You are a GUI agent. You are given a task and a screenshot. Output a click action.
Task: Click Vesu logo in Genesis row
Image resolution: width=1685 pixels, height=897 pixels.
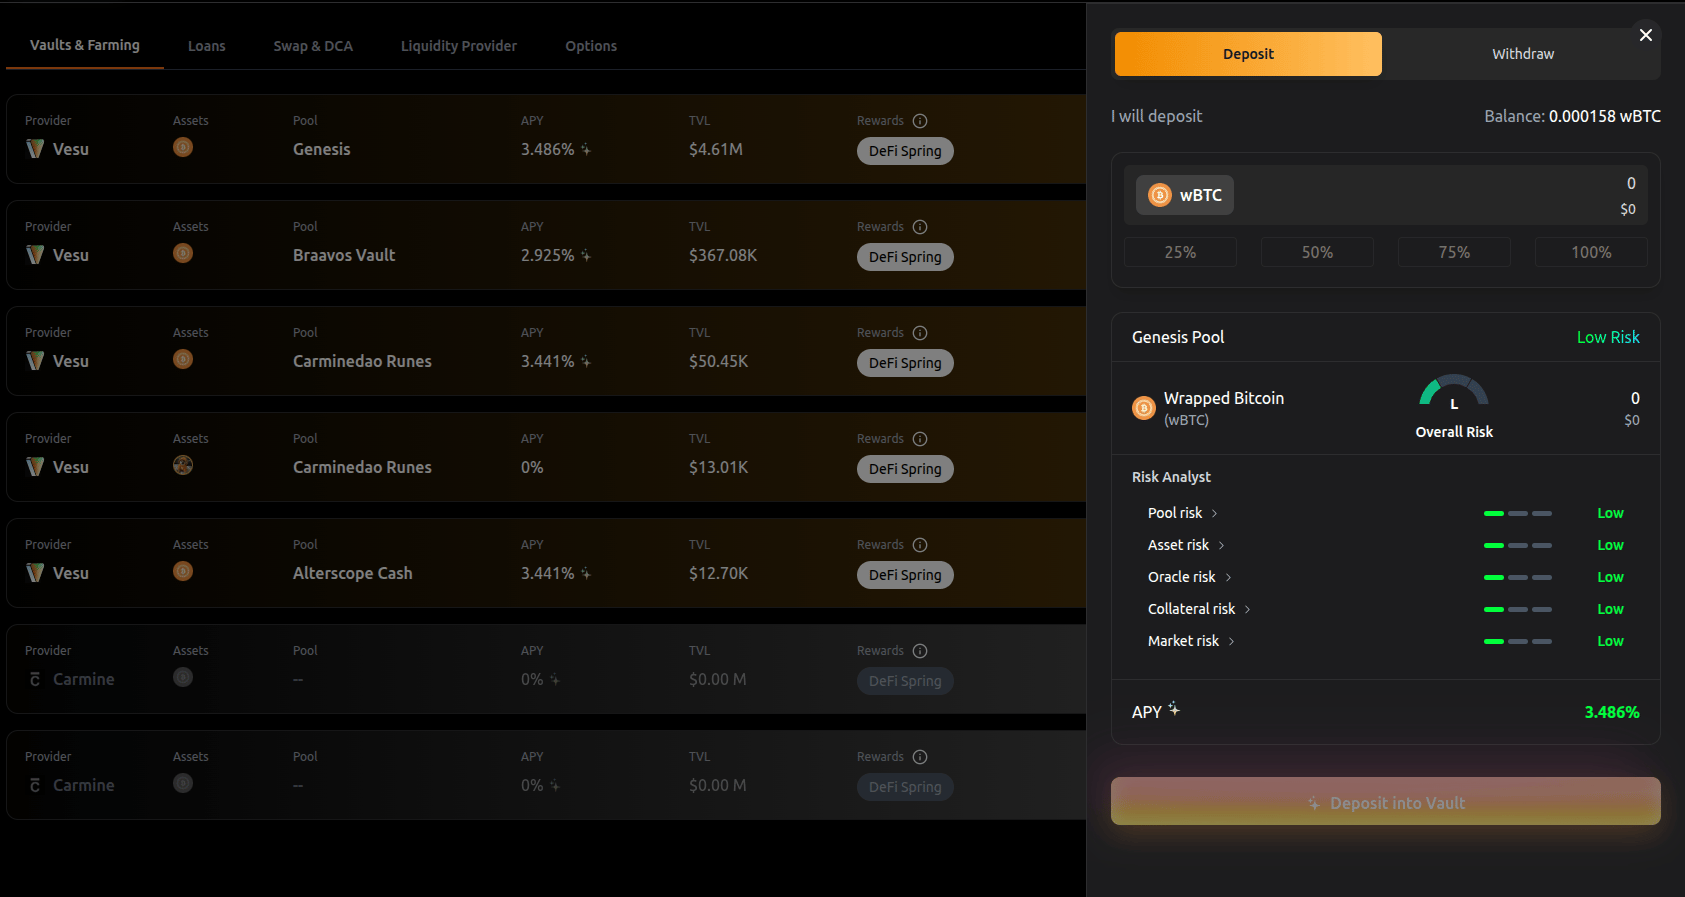click(x=35, y=149)
